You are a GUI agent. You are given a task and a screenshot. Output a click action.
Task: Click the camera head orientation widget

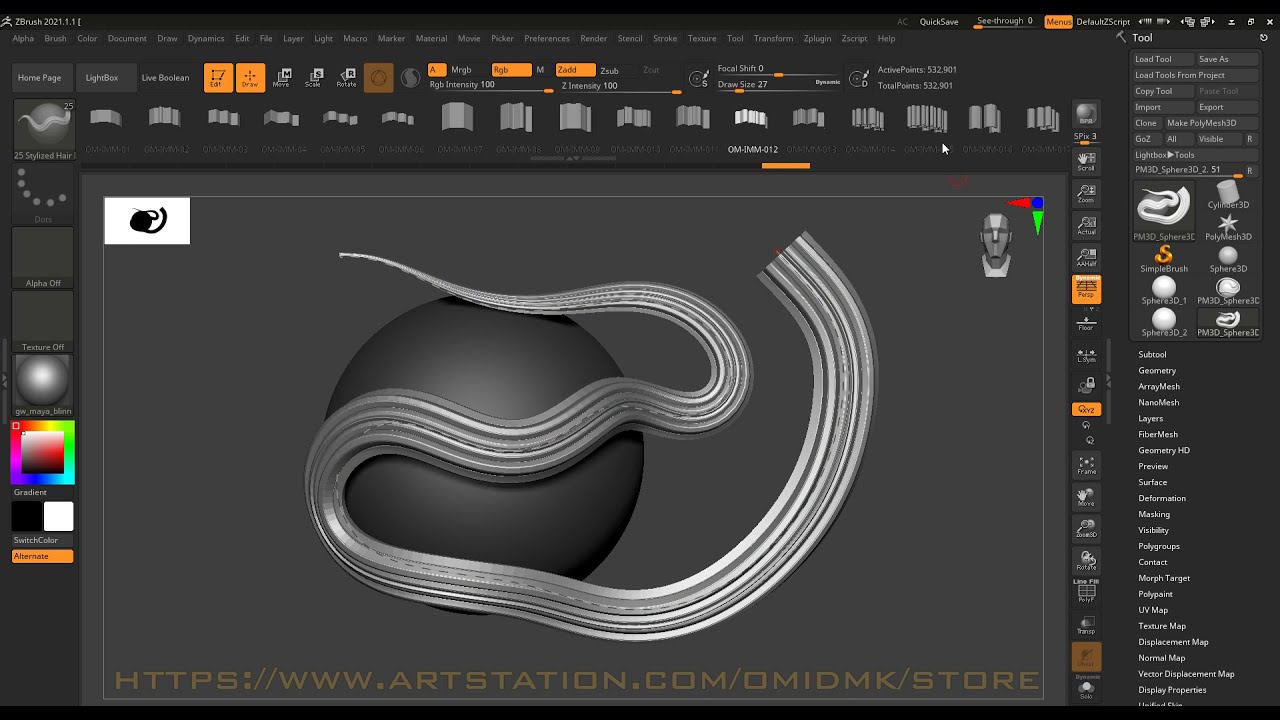coord(995,245)
